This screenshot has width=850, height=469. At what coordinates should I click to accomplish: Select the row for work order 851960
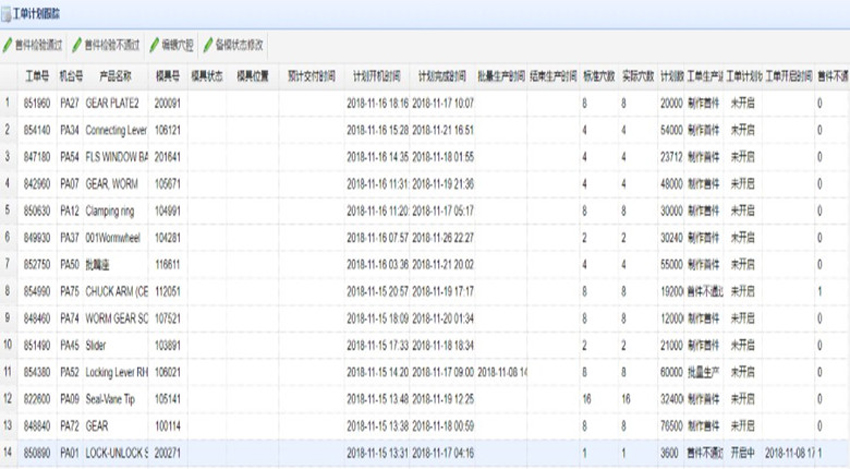pyautogui.click(x=38, y=103)
